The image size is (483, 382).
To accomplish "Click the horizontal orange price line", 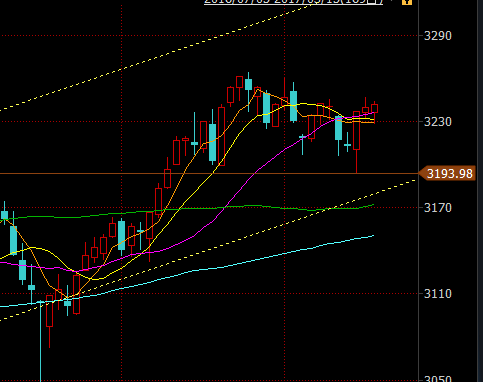I will 209,174.
